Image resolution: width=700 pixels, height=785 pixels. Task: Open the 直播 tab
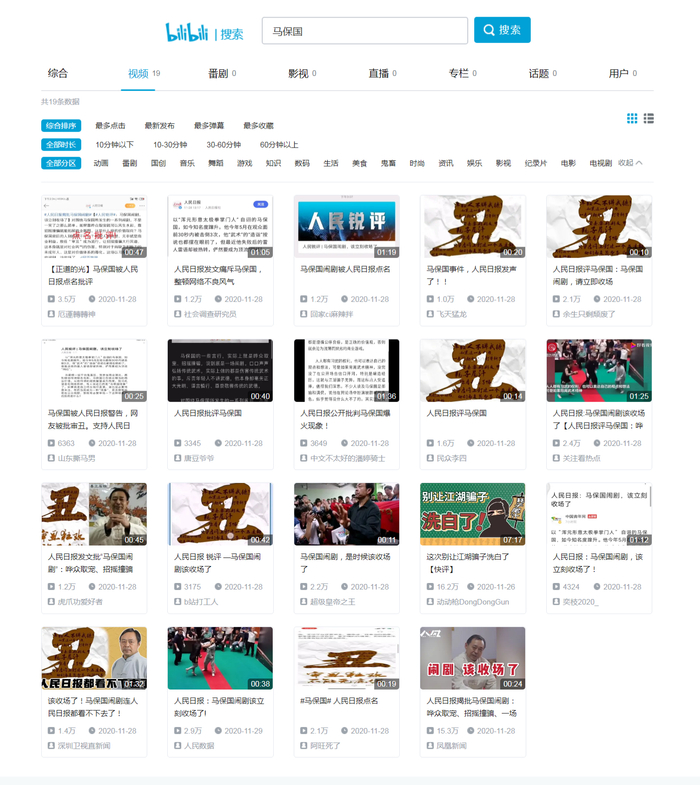(382, 74)
